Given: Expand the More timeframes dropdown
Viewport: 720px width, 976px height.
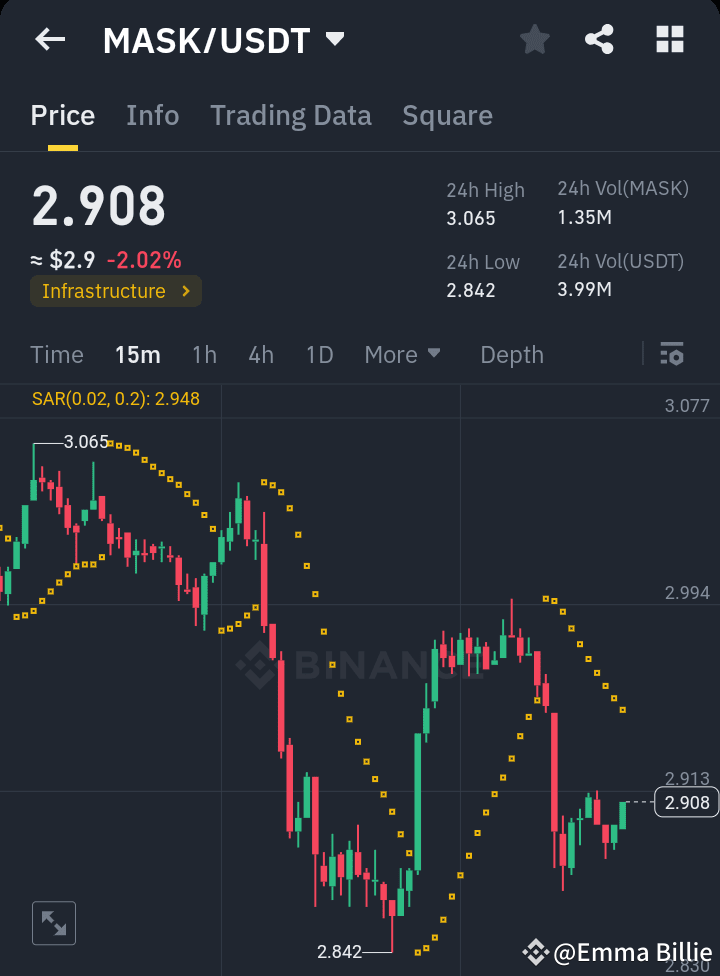Looking at the screenshot, I should (x=403, y=354).
